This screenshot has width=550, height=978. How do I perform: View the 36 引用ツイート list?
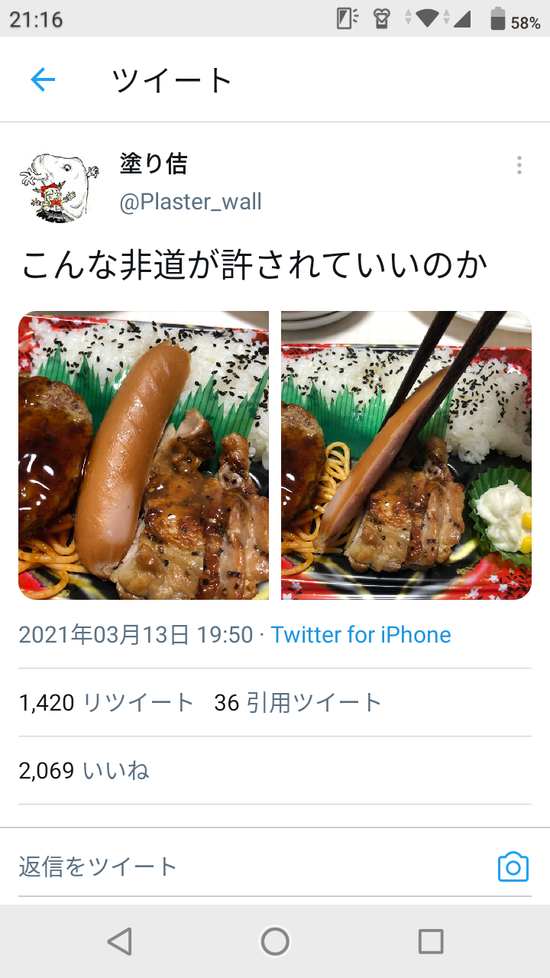click(297, 703)
